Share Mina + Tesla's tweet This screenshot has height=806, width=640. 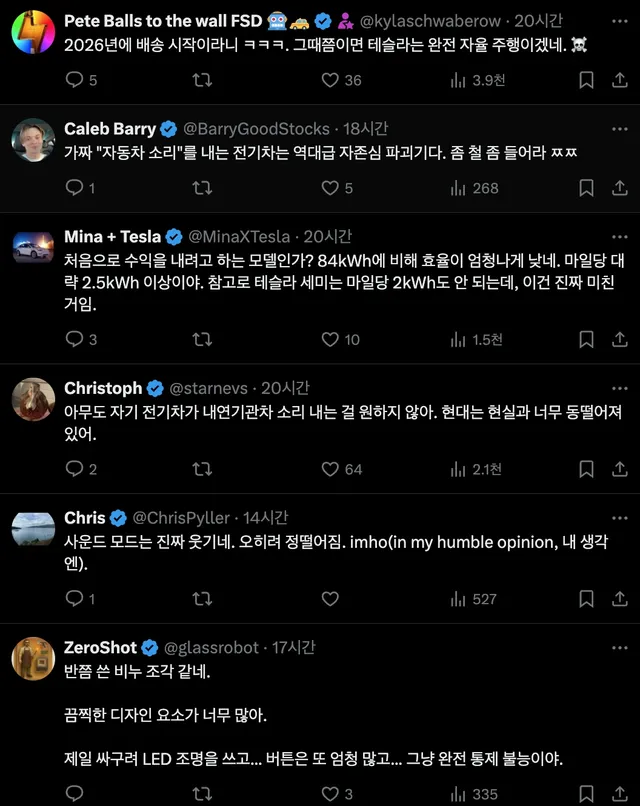[616, 339]
